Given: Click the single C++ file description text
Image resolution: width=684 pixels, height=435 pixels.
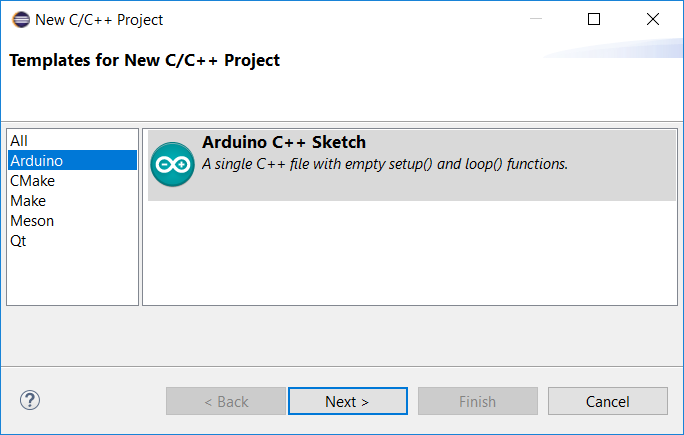Looking at the screenshot, I should 385,164.
